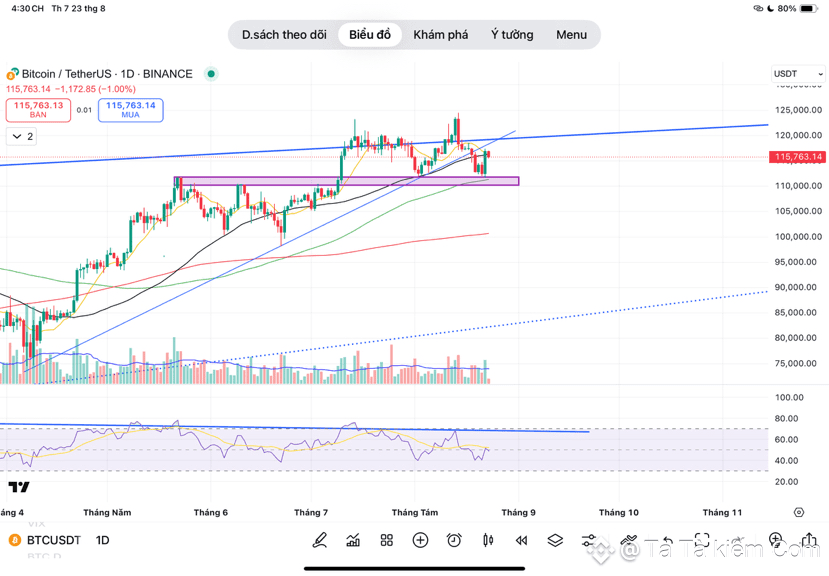Select the purple support zone rectangle
The width and height of the screenshot is (829, 576).
click(x=346, y=181)
